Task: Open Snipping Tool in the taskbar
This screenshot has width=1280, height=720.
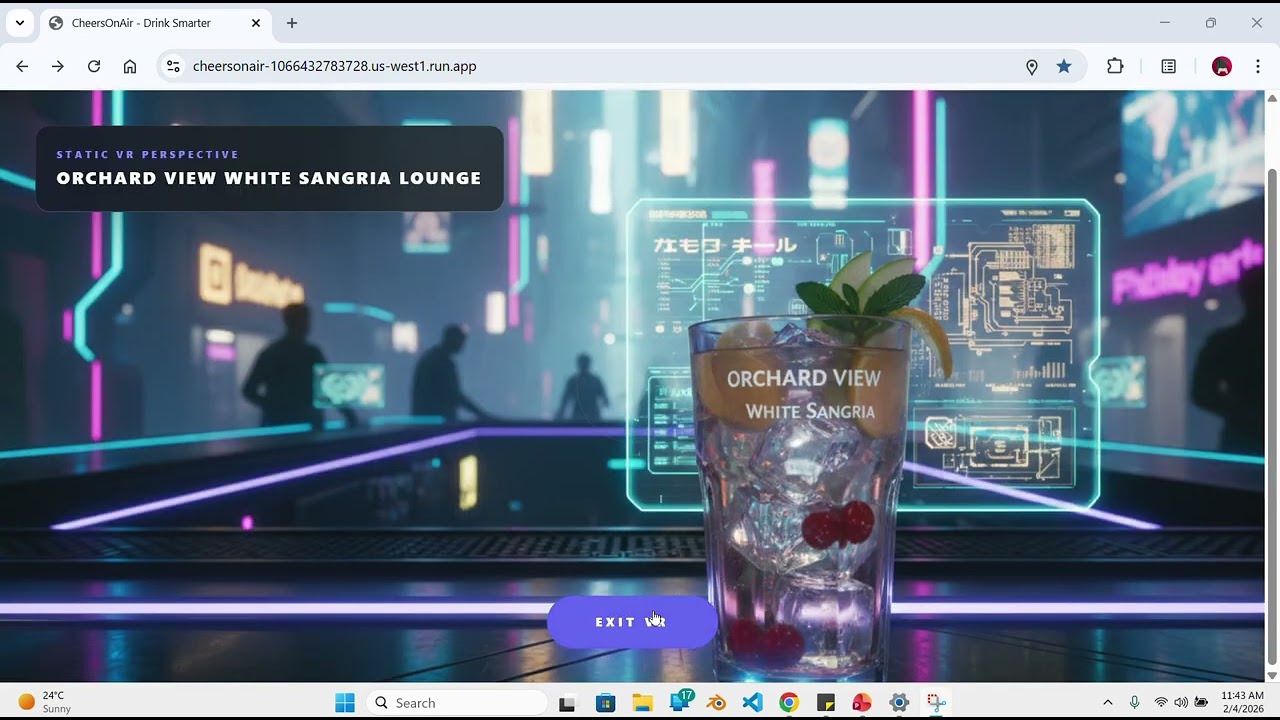Action: (935, 703)
